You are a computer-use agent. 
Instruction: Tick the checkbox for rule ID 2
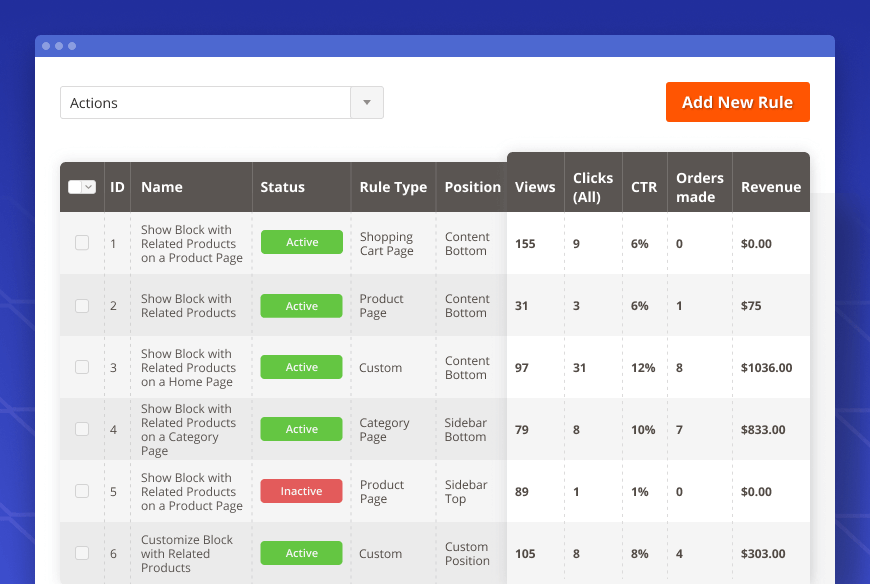(82, 306)
